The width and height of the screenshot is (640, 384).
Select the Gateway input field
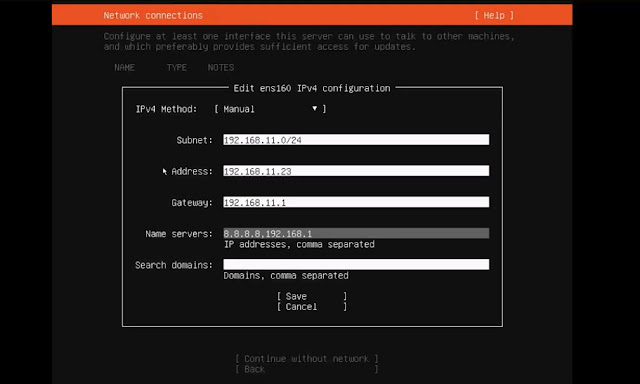pos(356,202)
